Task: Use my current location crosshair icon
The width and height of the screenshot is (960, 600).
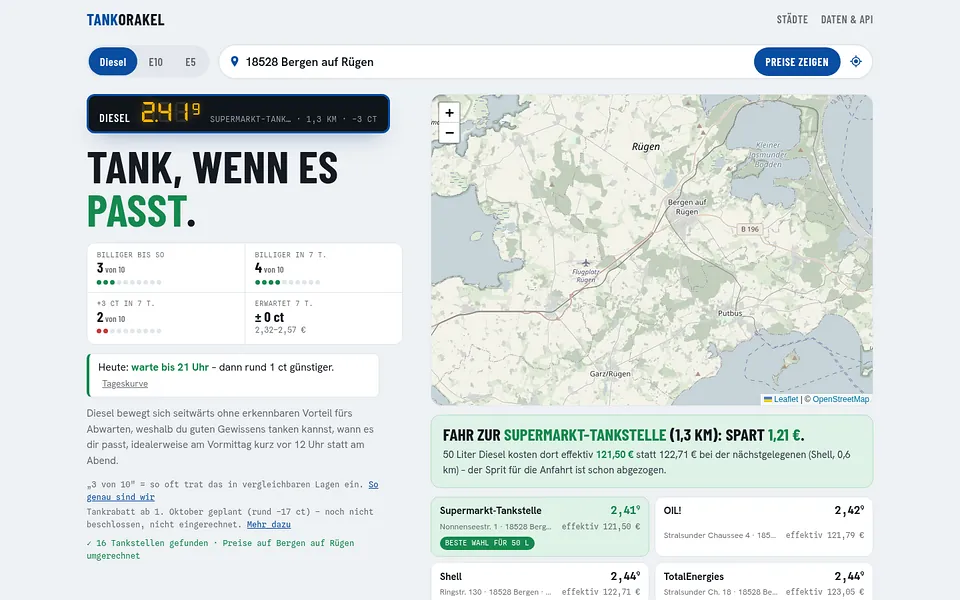Action: coord(856,61)
